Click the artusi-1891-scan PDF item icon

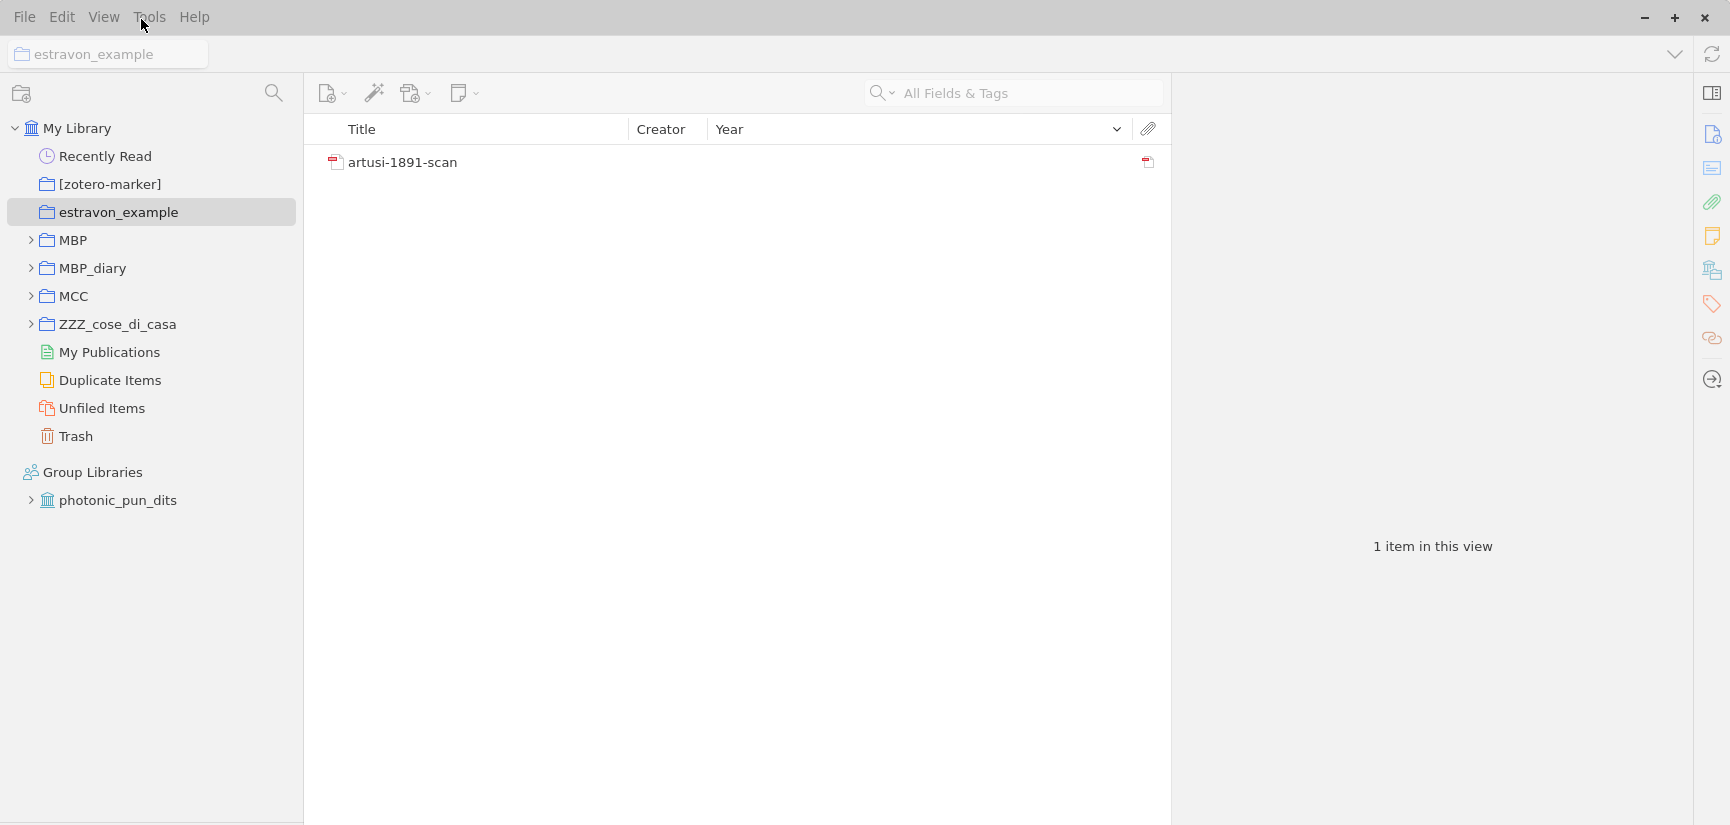(x=336, y=162)
